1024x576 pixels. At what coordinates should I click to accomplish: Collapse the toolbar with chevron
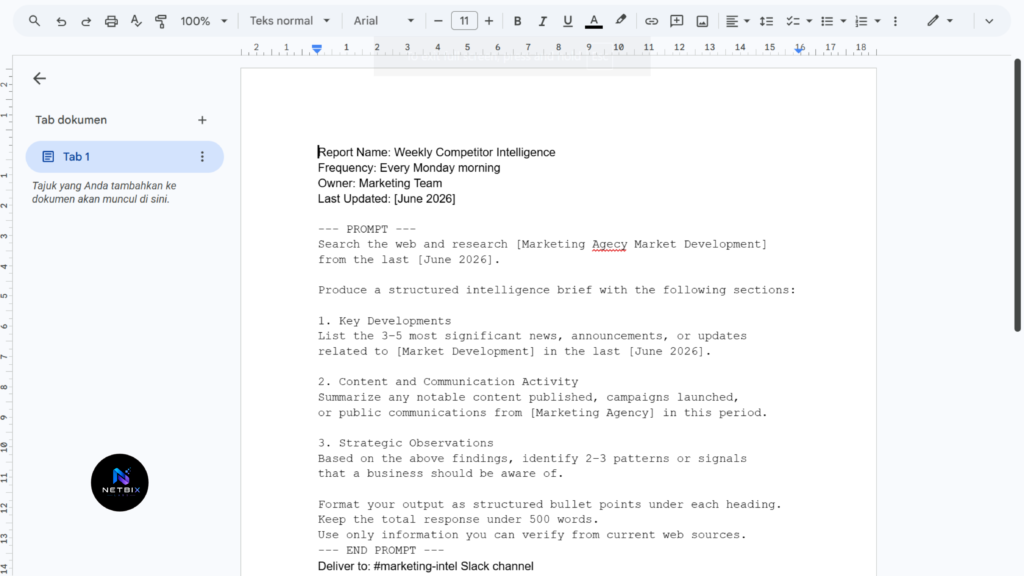click(x=989, y=21)
